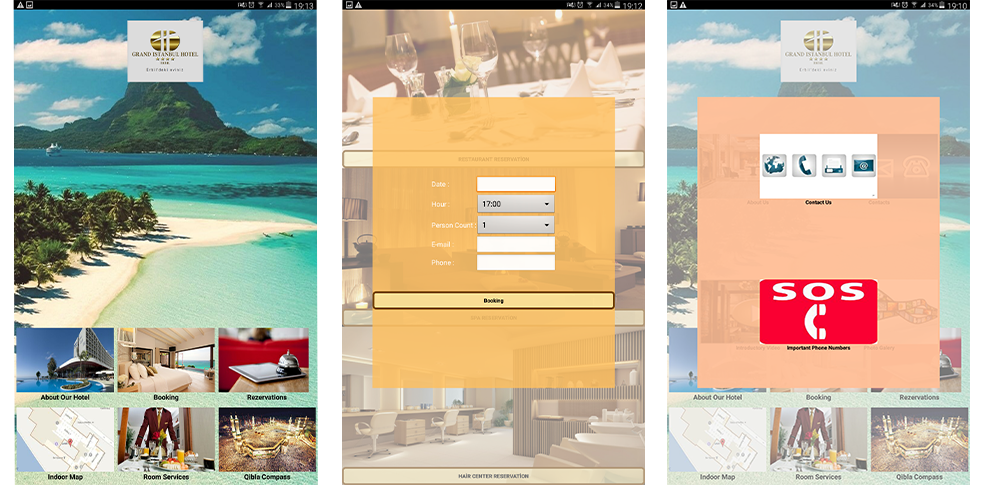Click the telephone handset icon in Contact Us
Image resolution: width=987 pixels, height=485 pixels.
coord(804,166)
